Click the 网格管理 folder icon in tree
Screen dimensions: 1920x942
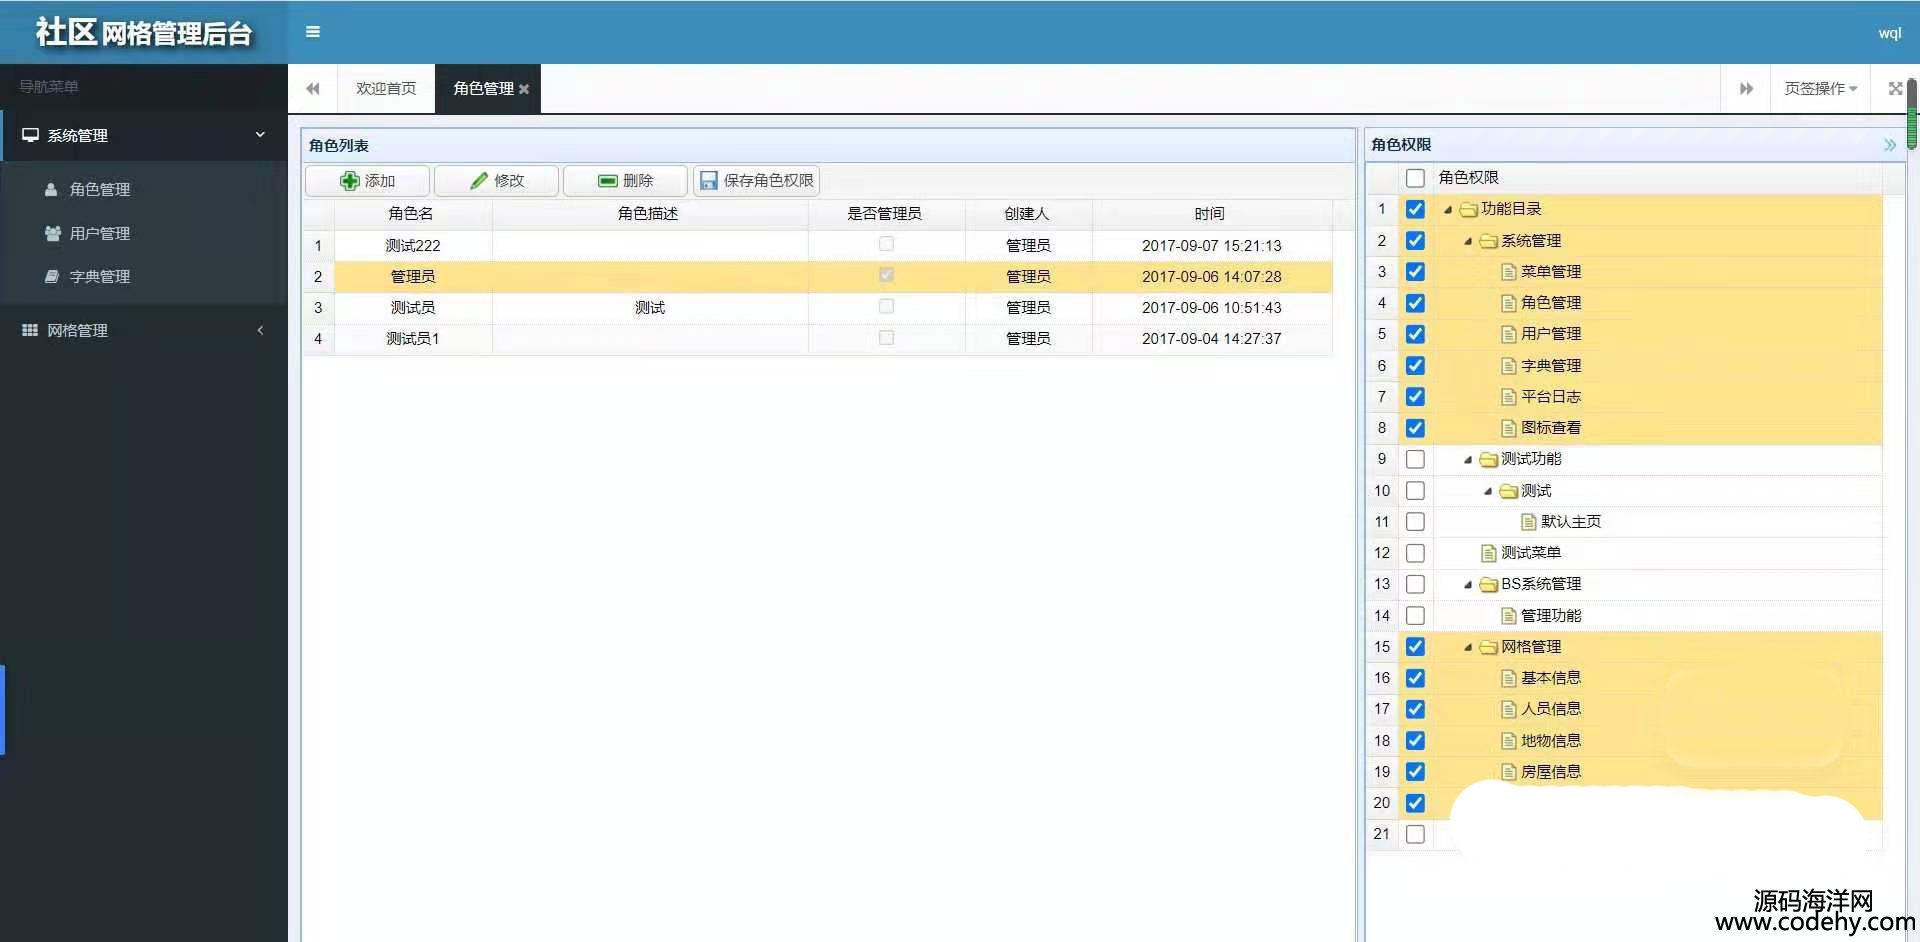tap(1488, 647)
